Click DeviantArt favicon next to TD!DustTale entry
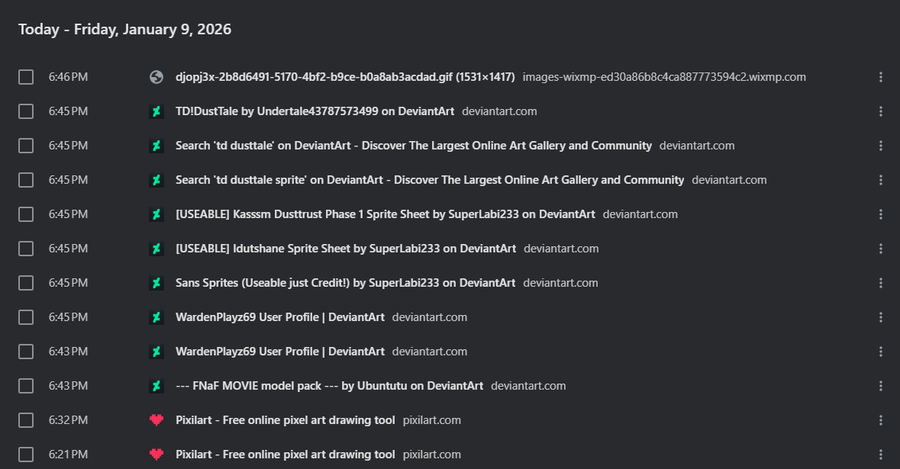 pos(156,111)
